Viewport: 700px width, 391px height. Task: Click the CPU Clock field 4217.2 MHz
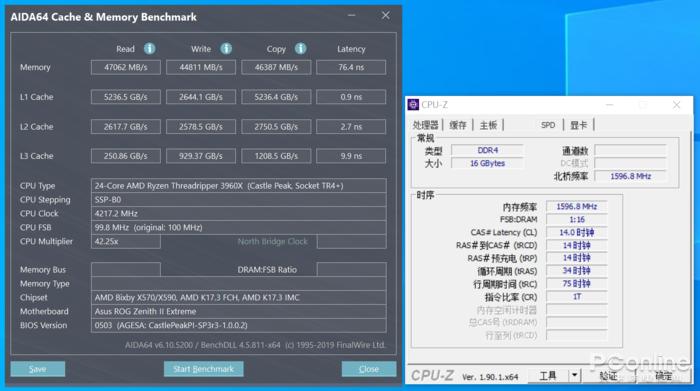tap(239, 213)
